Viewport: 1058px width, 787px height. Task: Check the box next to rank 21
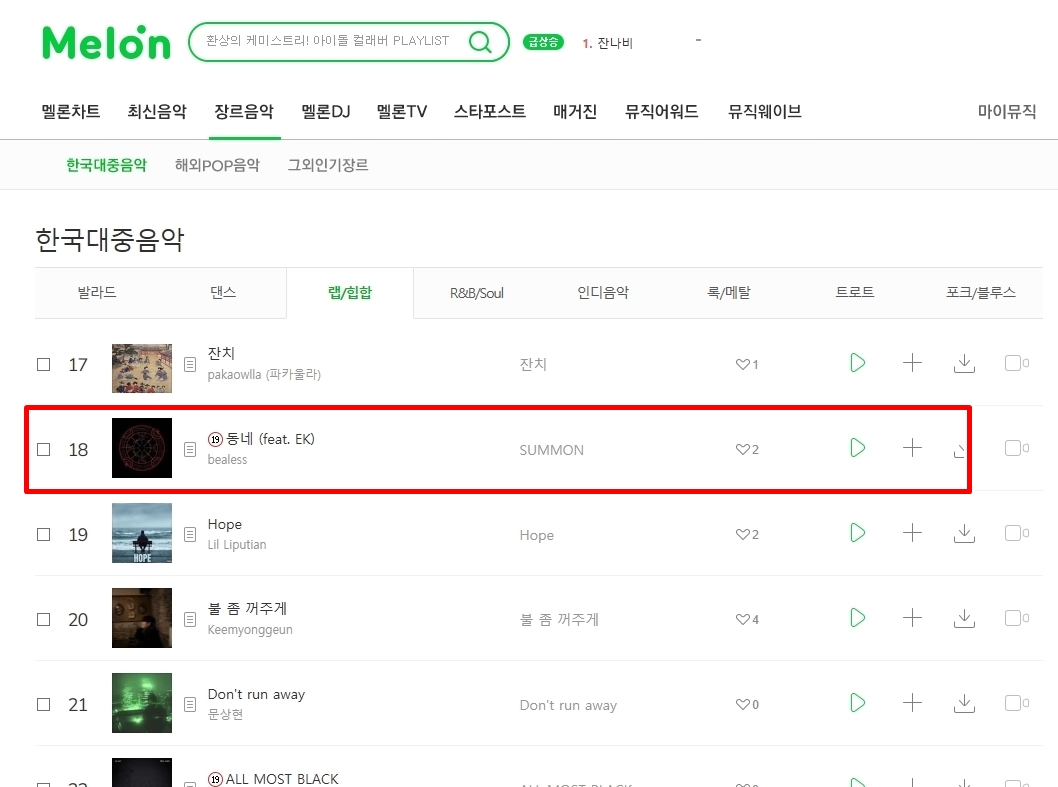tap(44, 705)
